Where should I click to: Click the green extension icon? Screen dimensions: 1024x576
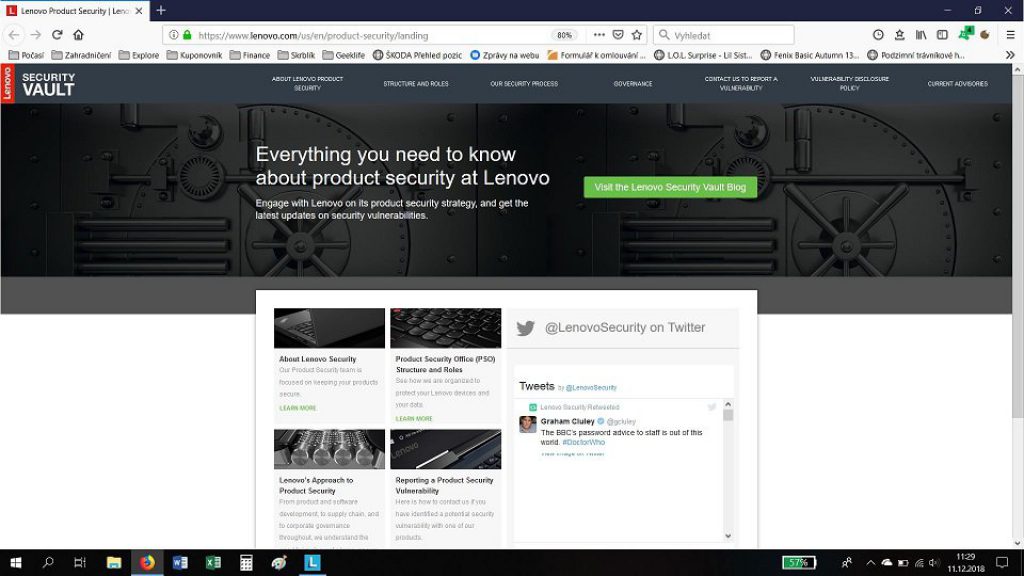coord(965,34)
